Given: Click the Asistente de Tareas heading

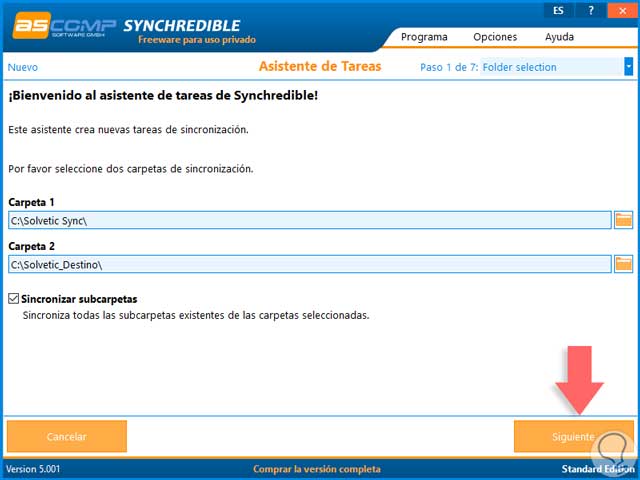Looking at the screenshot, I should (320, 67).
